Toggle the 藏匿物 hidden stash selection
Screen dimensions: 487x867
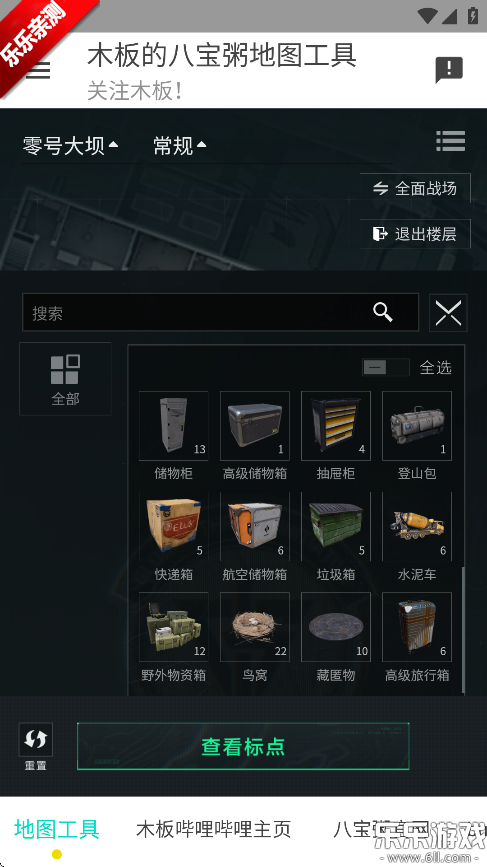coord(336,638)
